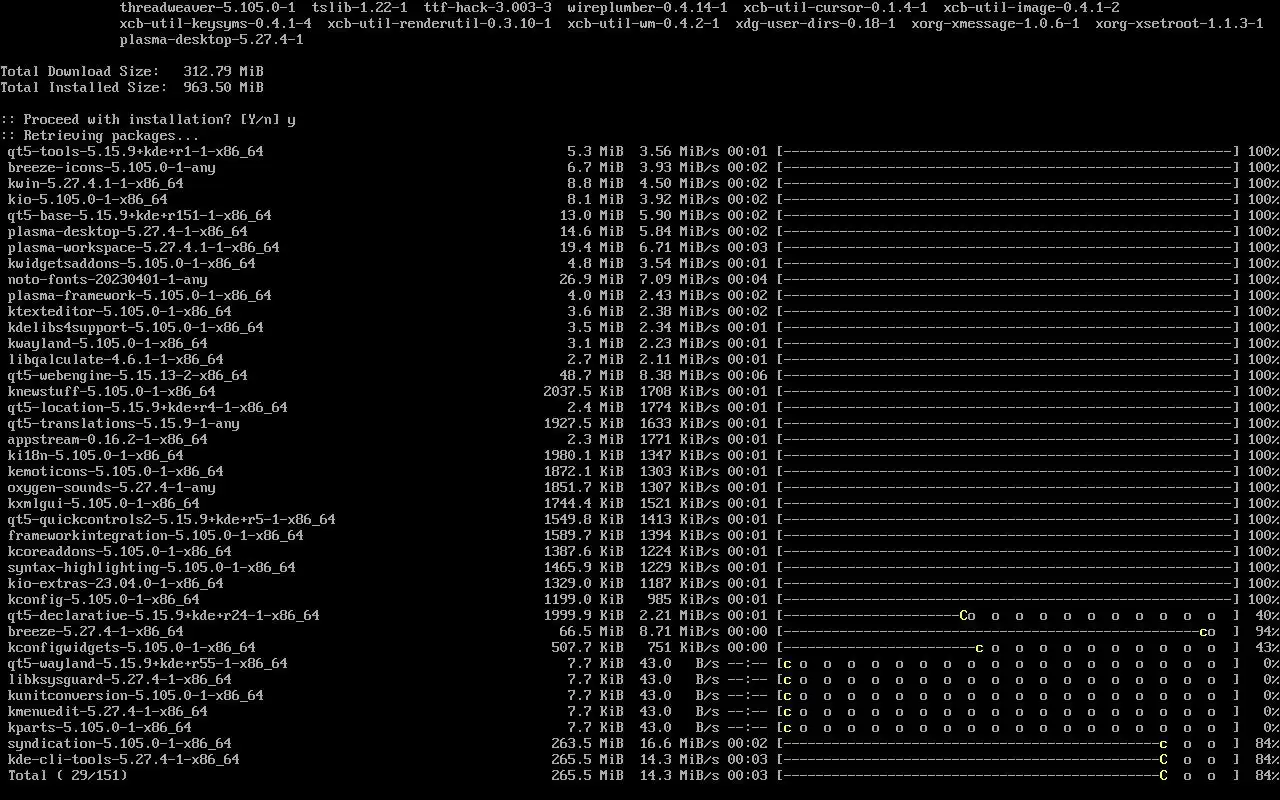Click plasma-workspace-5.27.4.1-1-x86_64 package name
The height and width of the screenshot is (800, 1280).
tap(144, 247)
